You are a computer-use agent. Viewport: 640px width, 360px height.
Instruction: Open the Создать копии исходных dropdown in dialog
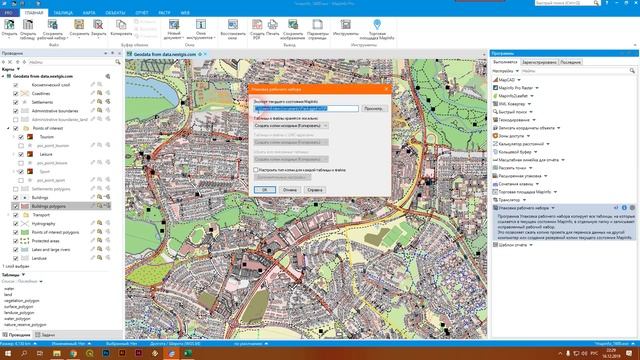pos(291,126)
